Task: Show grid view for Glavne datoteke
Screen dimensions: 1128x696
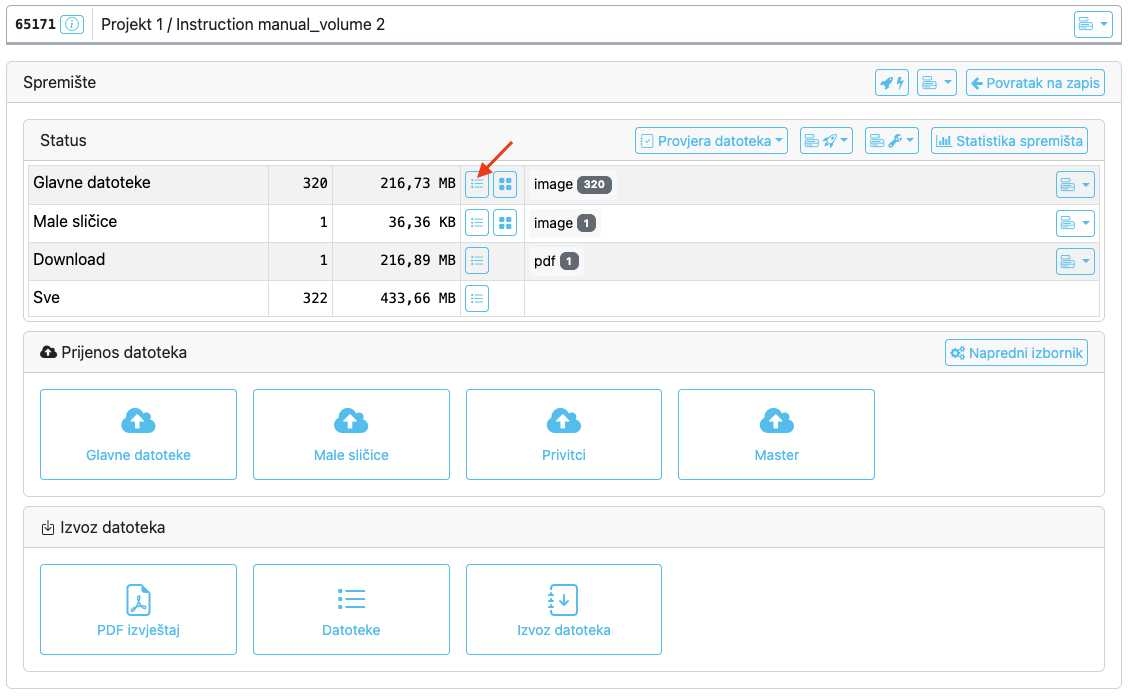Action: coord(505,184)
